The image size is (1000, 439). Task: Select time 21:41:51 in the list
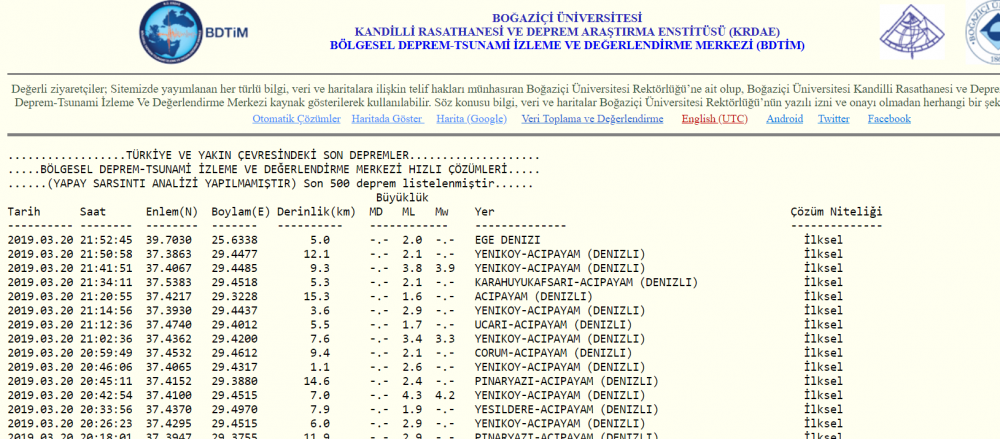pyautogui.click(x=106, y=268)
